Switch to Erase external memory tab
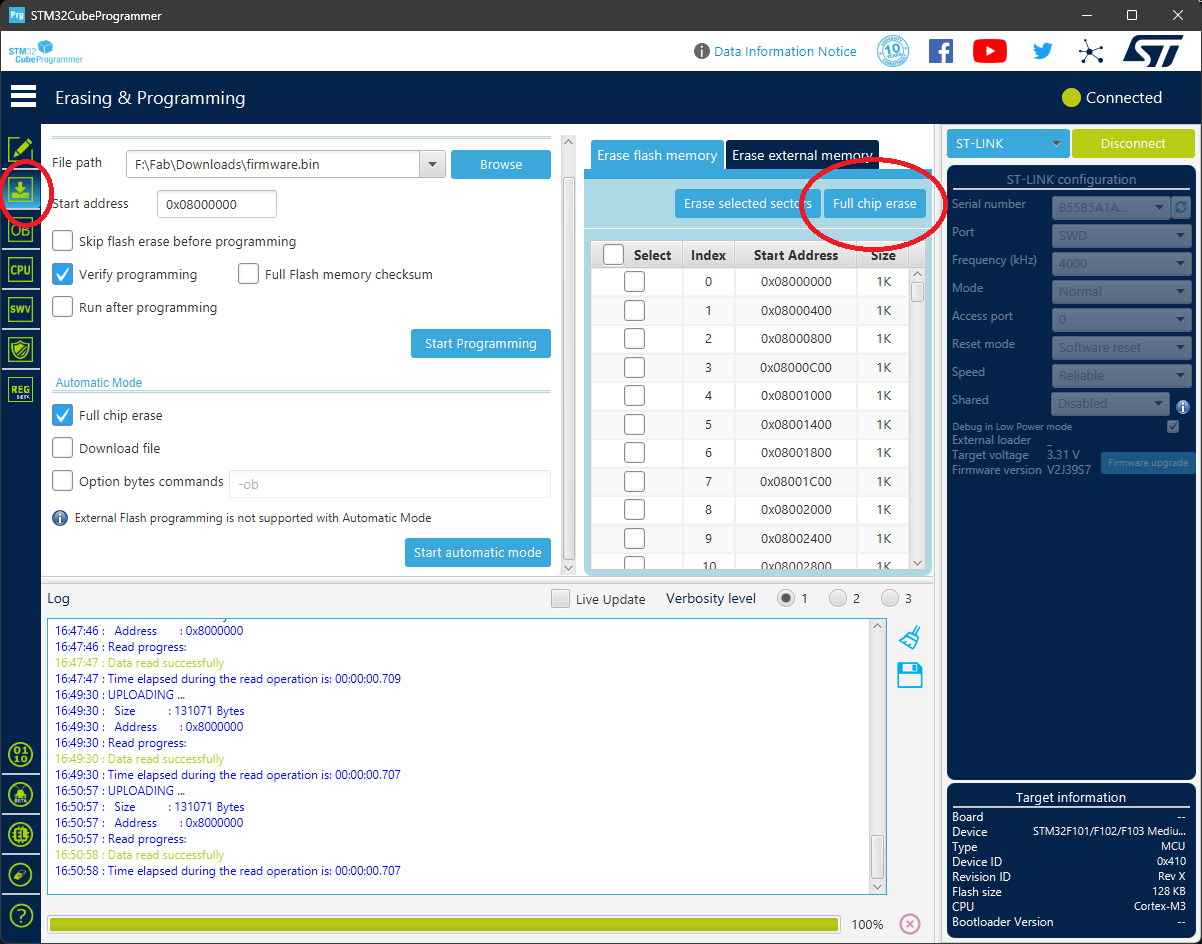Screen dimensions: 1202x944 [x=802, y=156]
